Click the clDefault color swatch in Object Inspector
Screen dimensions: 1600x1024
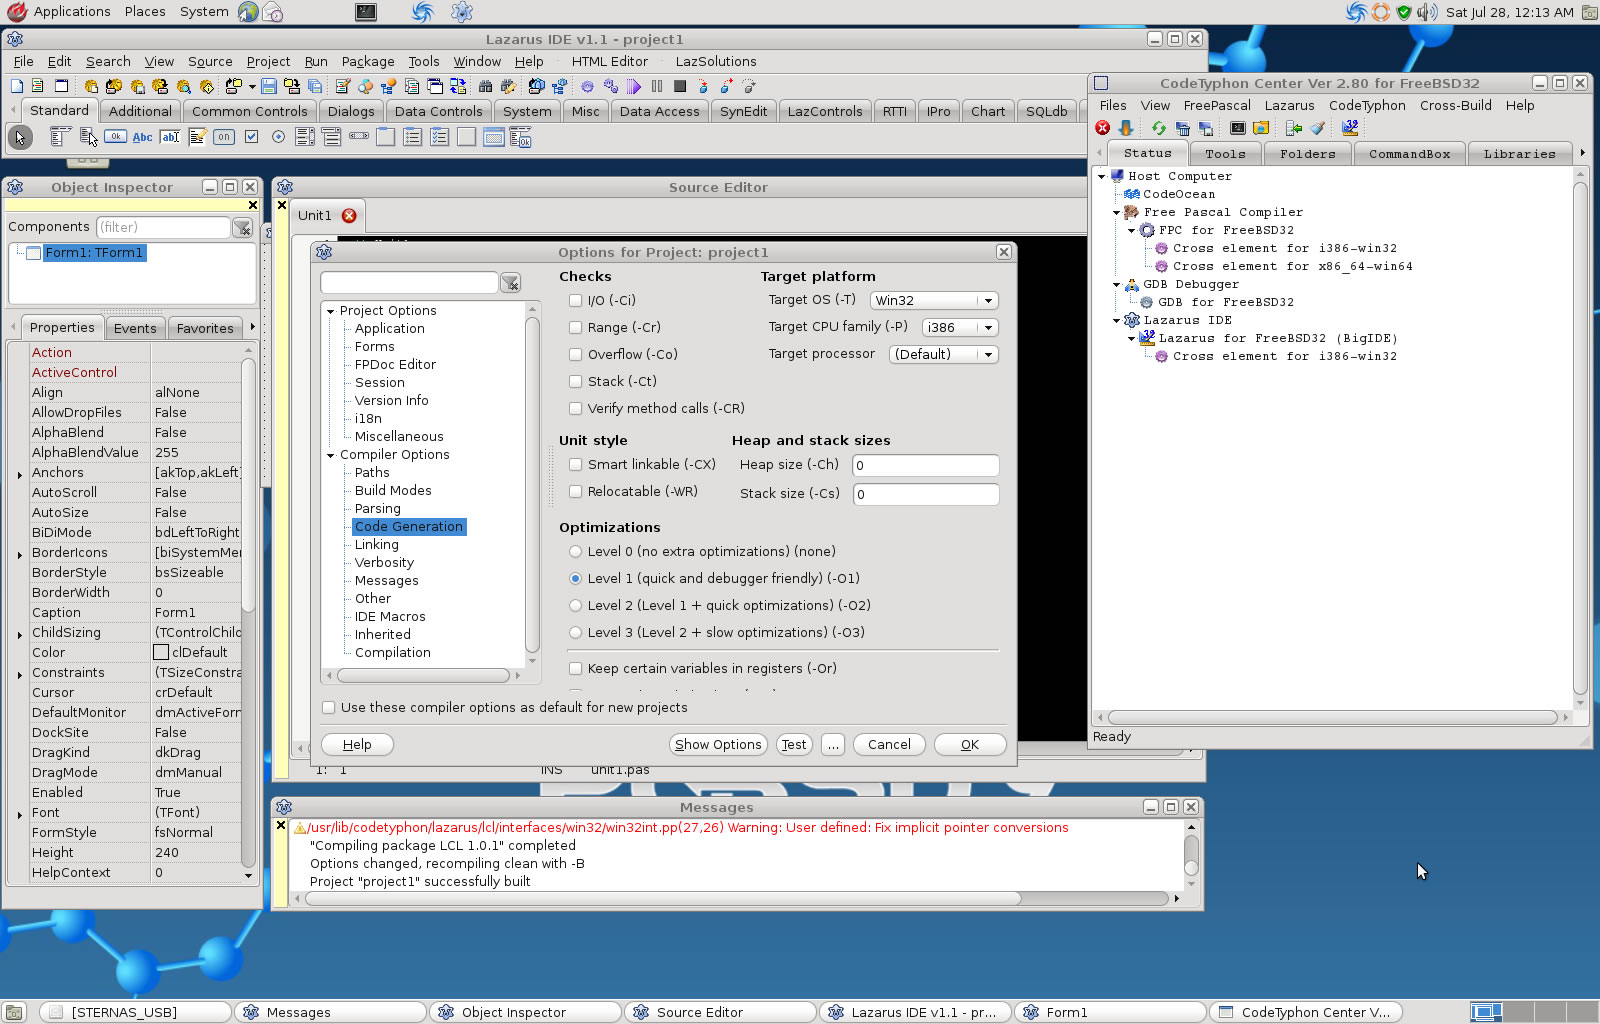pyautogui.click(x=161, y=652)
